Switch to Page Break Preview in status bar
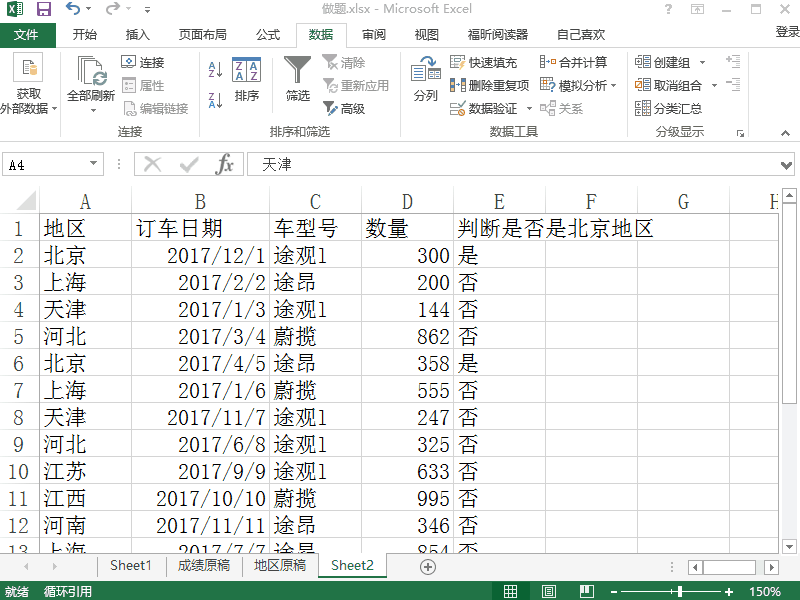 [587, 591]
